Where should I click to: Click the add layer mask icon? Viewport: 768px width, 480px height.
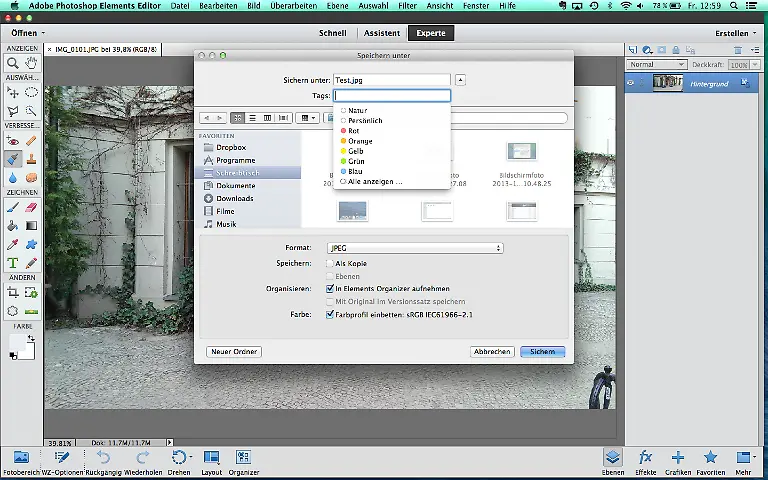(x=662, y=50)
